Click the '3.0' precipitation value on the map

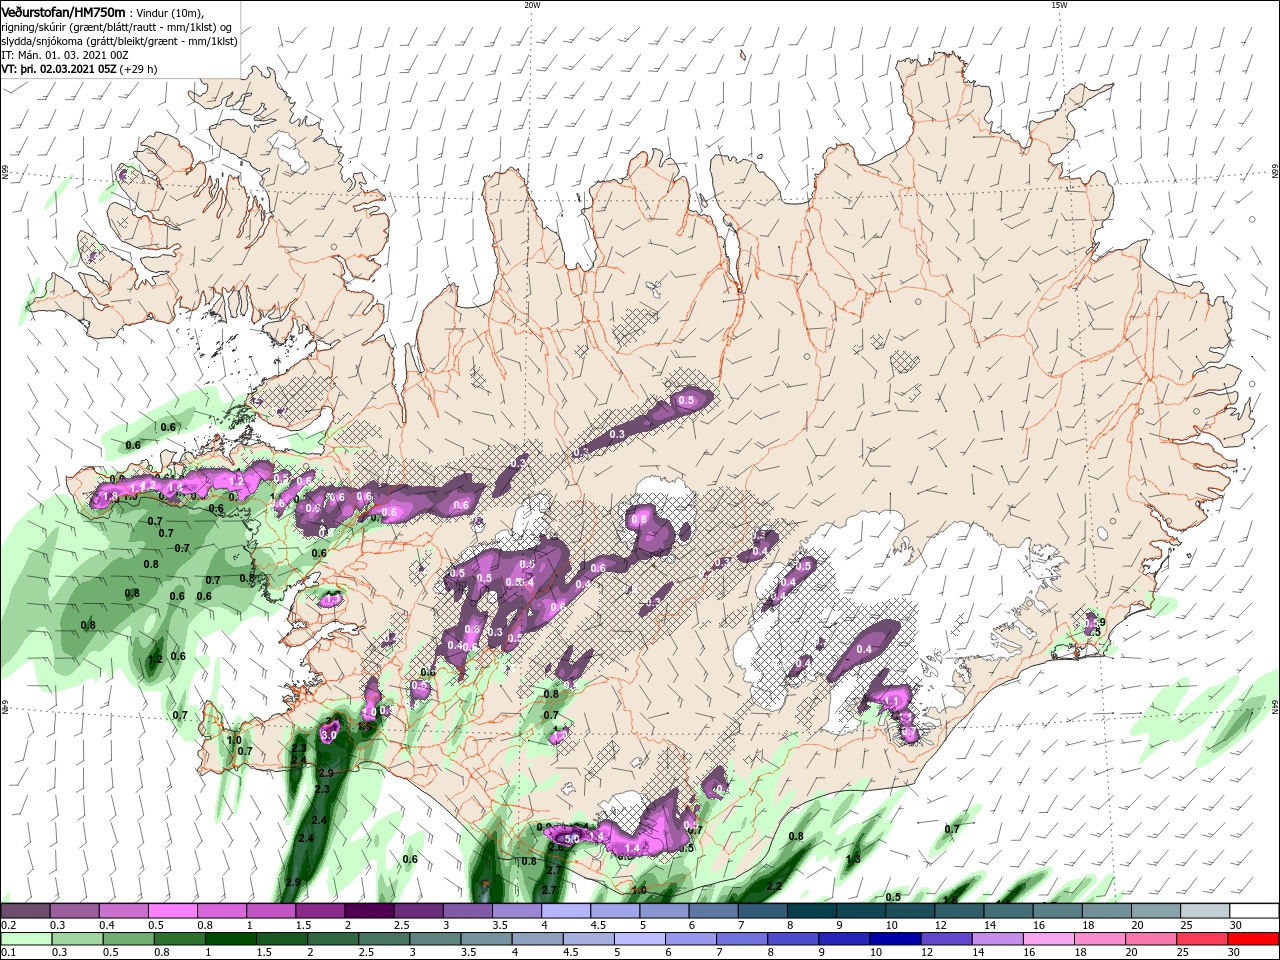329,734
